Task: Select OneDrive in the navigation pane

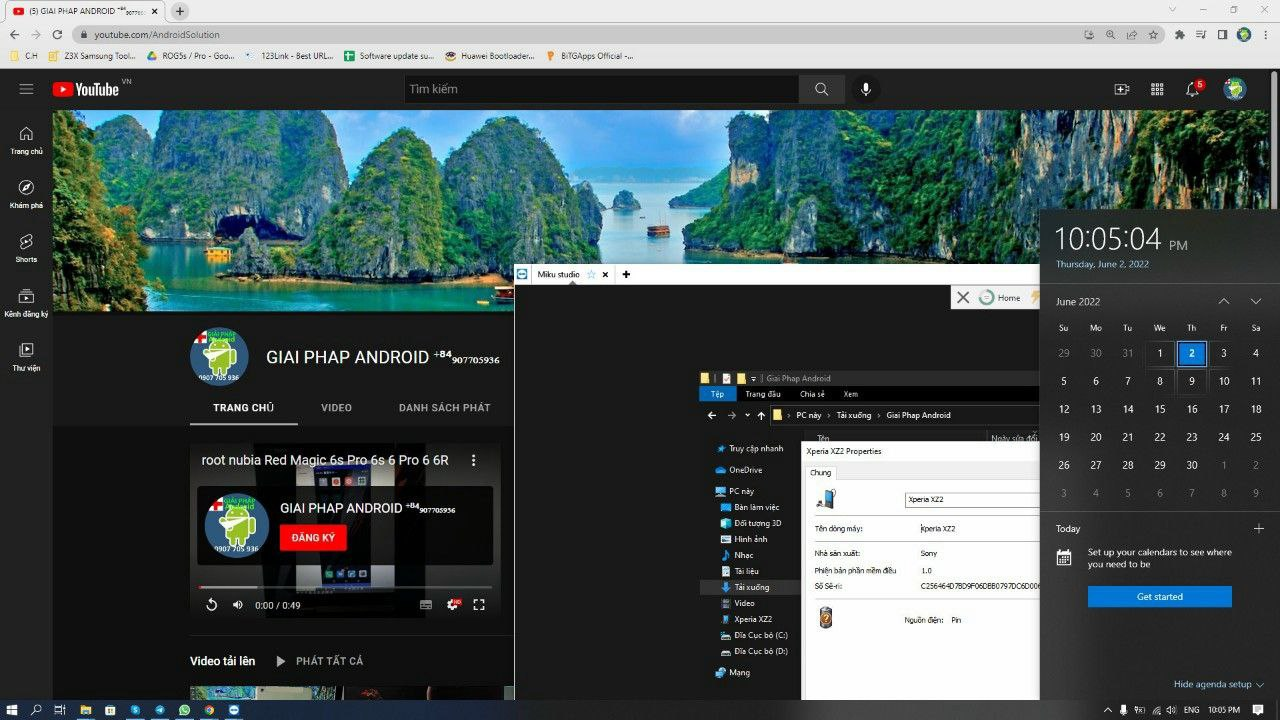Action: [738, 470]
